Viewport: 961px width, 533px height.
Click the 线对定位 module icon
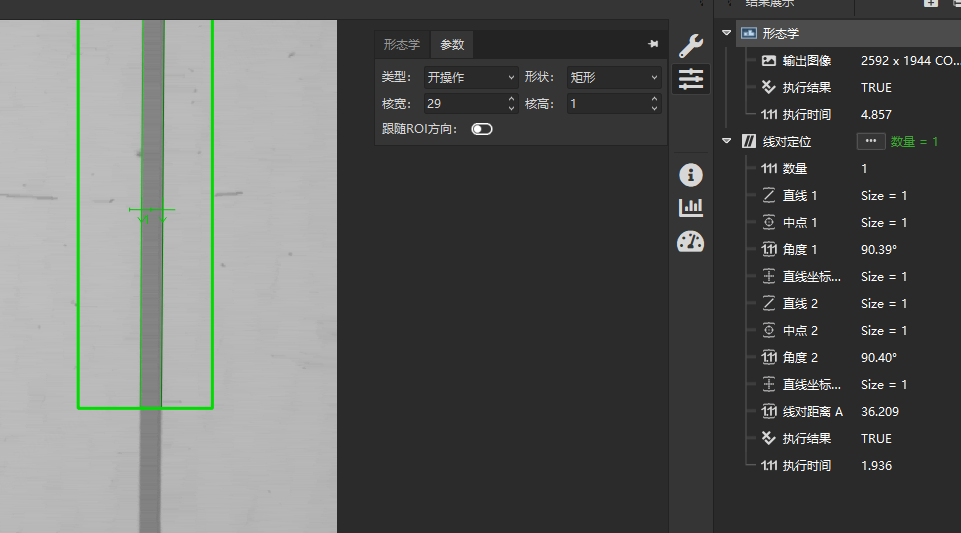748,142
